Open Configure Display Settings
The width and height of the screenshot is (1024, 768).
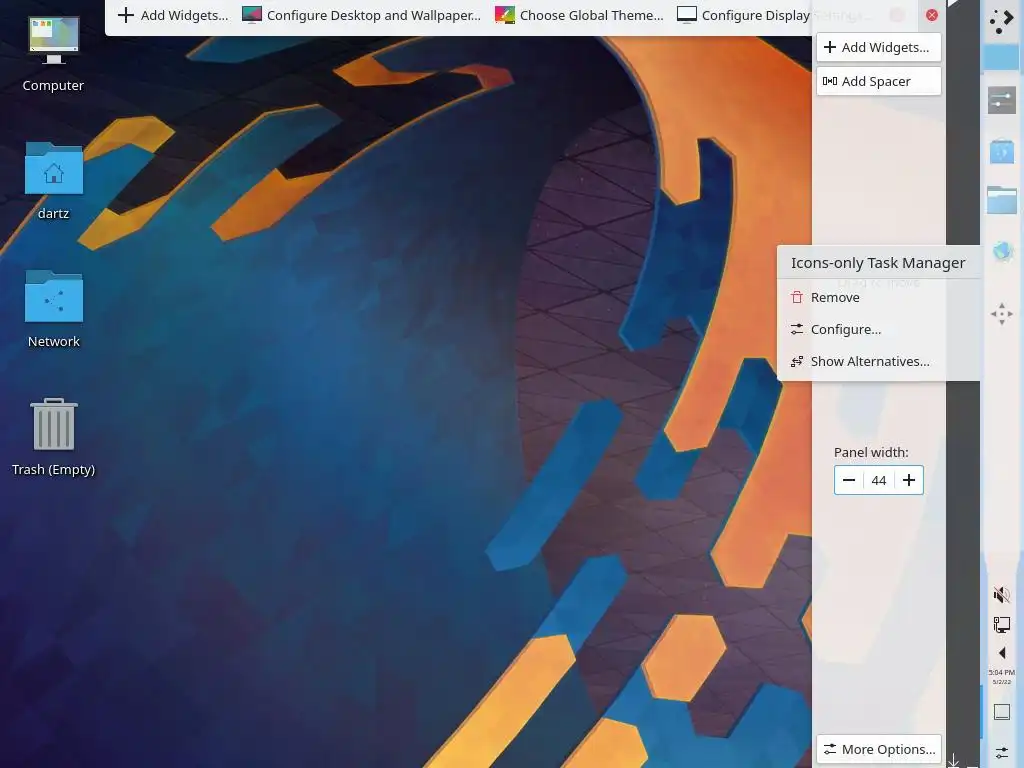pyautogui.click(x=773, y=15)
